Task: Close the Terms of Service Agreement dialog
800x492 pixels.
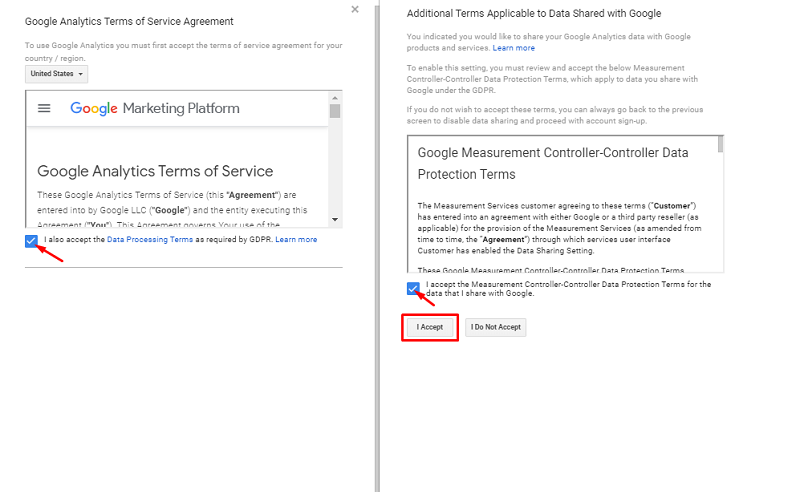Action: [x=355, y=9]
